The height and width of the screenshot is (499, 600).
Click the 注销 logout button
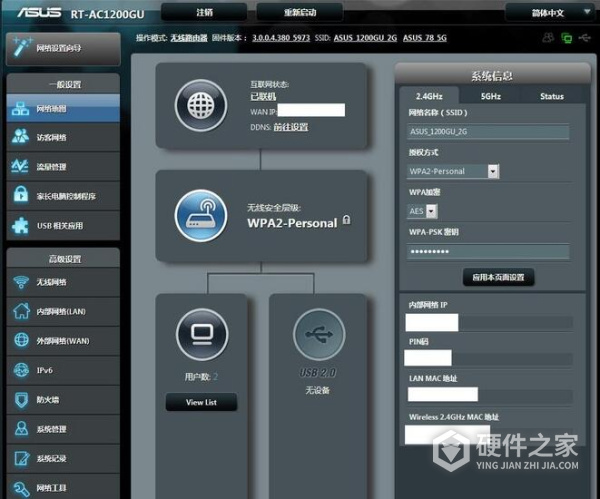click(x=204, y=12)
